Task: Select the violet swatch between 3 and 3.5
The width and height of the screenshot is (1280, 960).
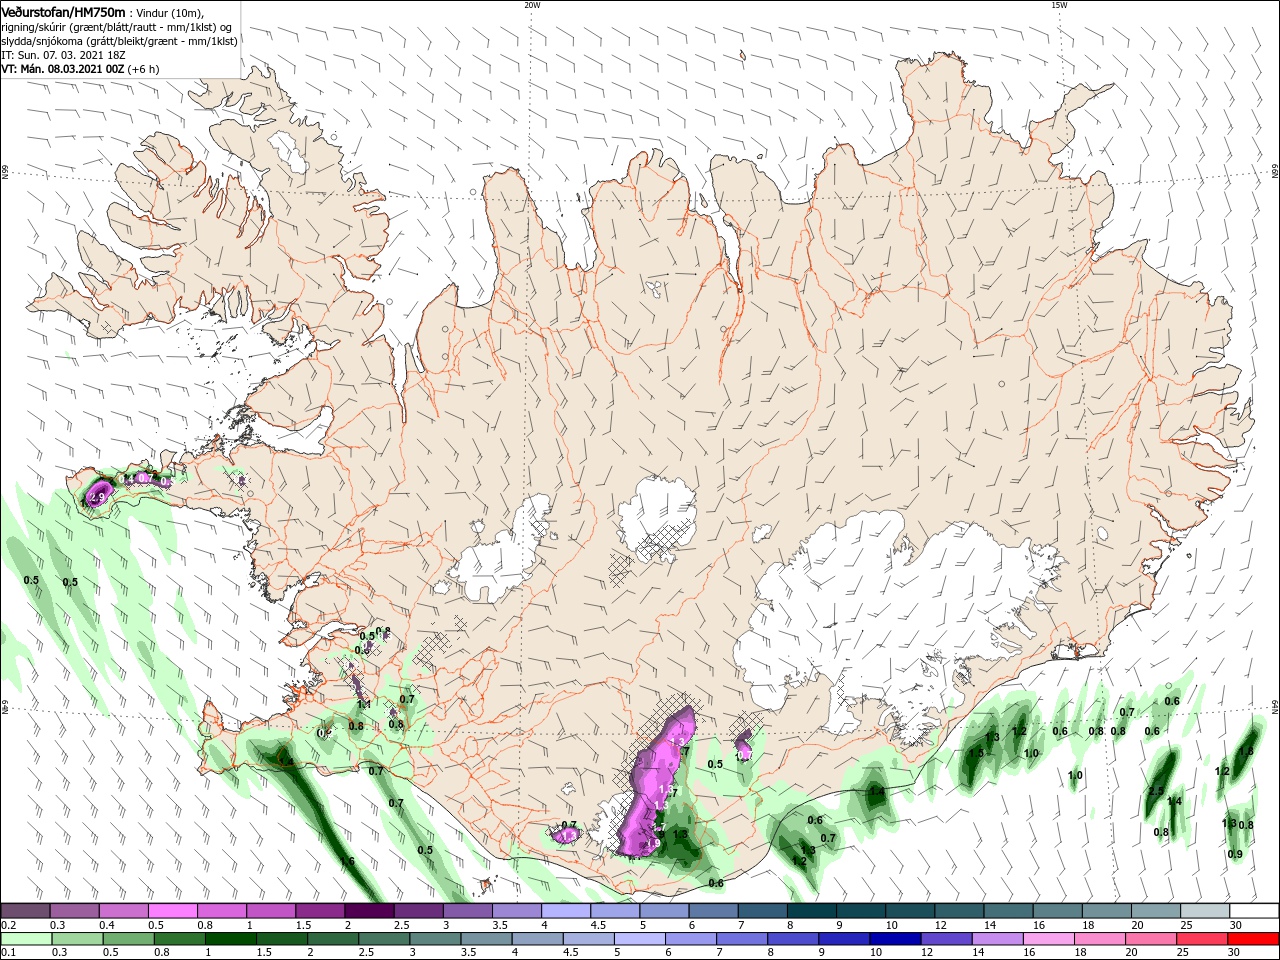Action: click(468, 911)
